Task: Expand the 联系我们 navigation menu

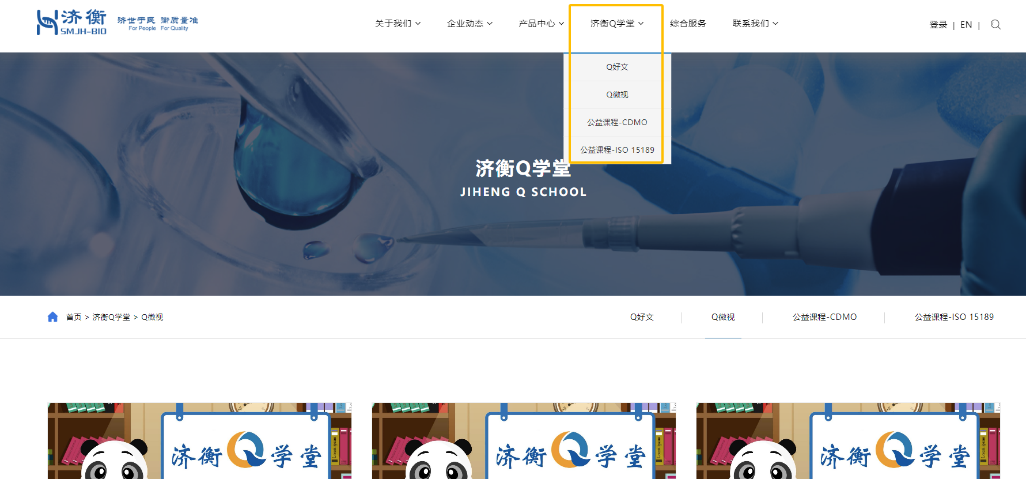Action: tap(755, 24)
